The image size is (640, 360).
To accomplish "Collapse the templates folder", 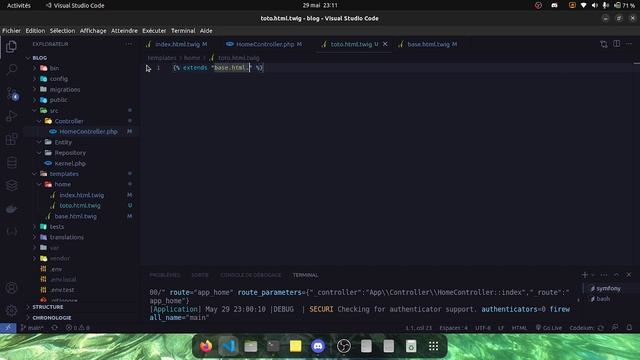I will [64, 174].
